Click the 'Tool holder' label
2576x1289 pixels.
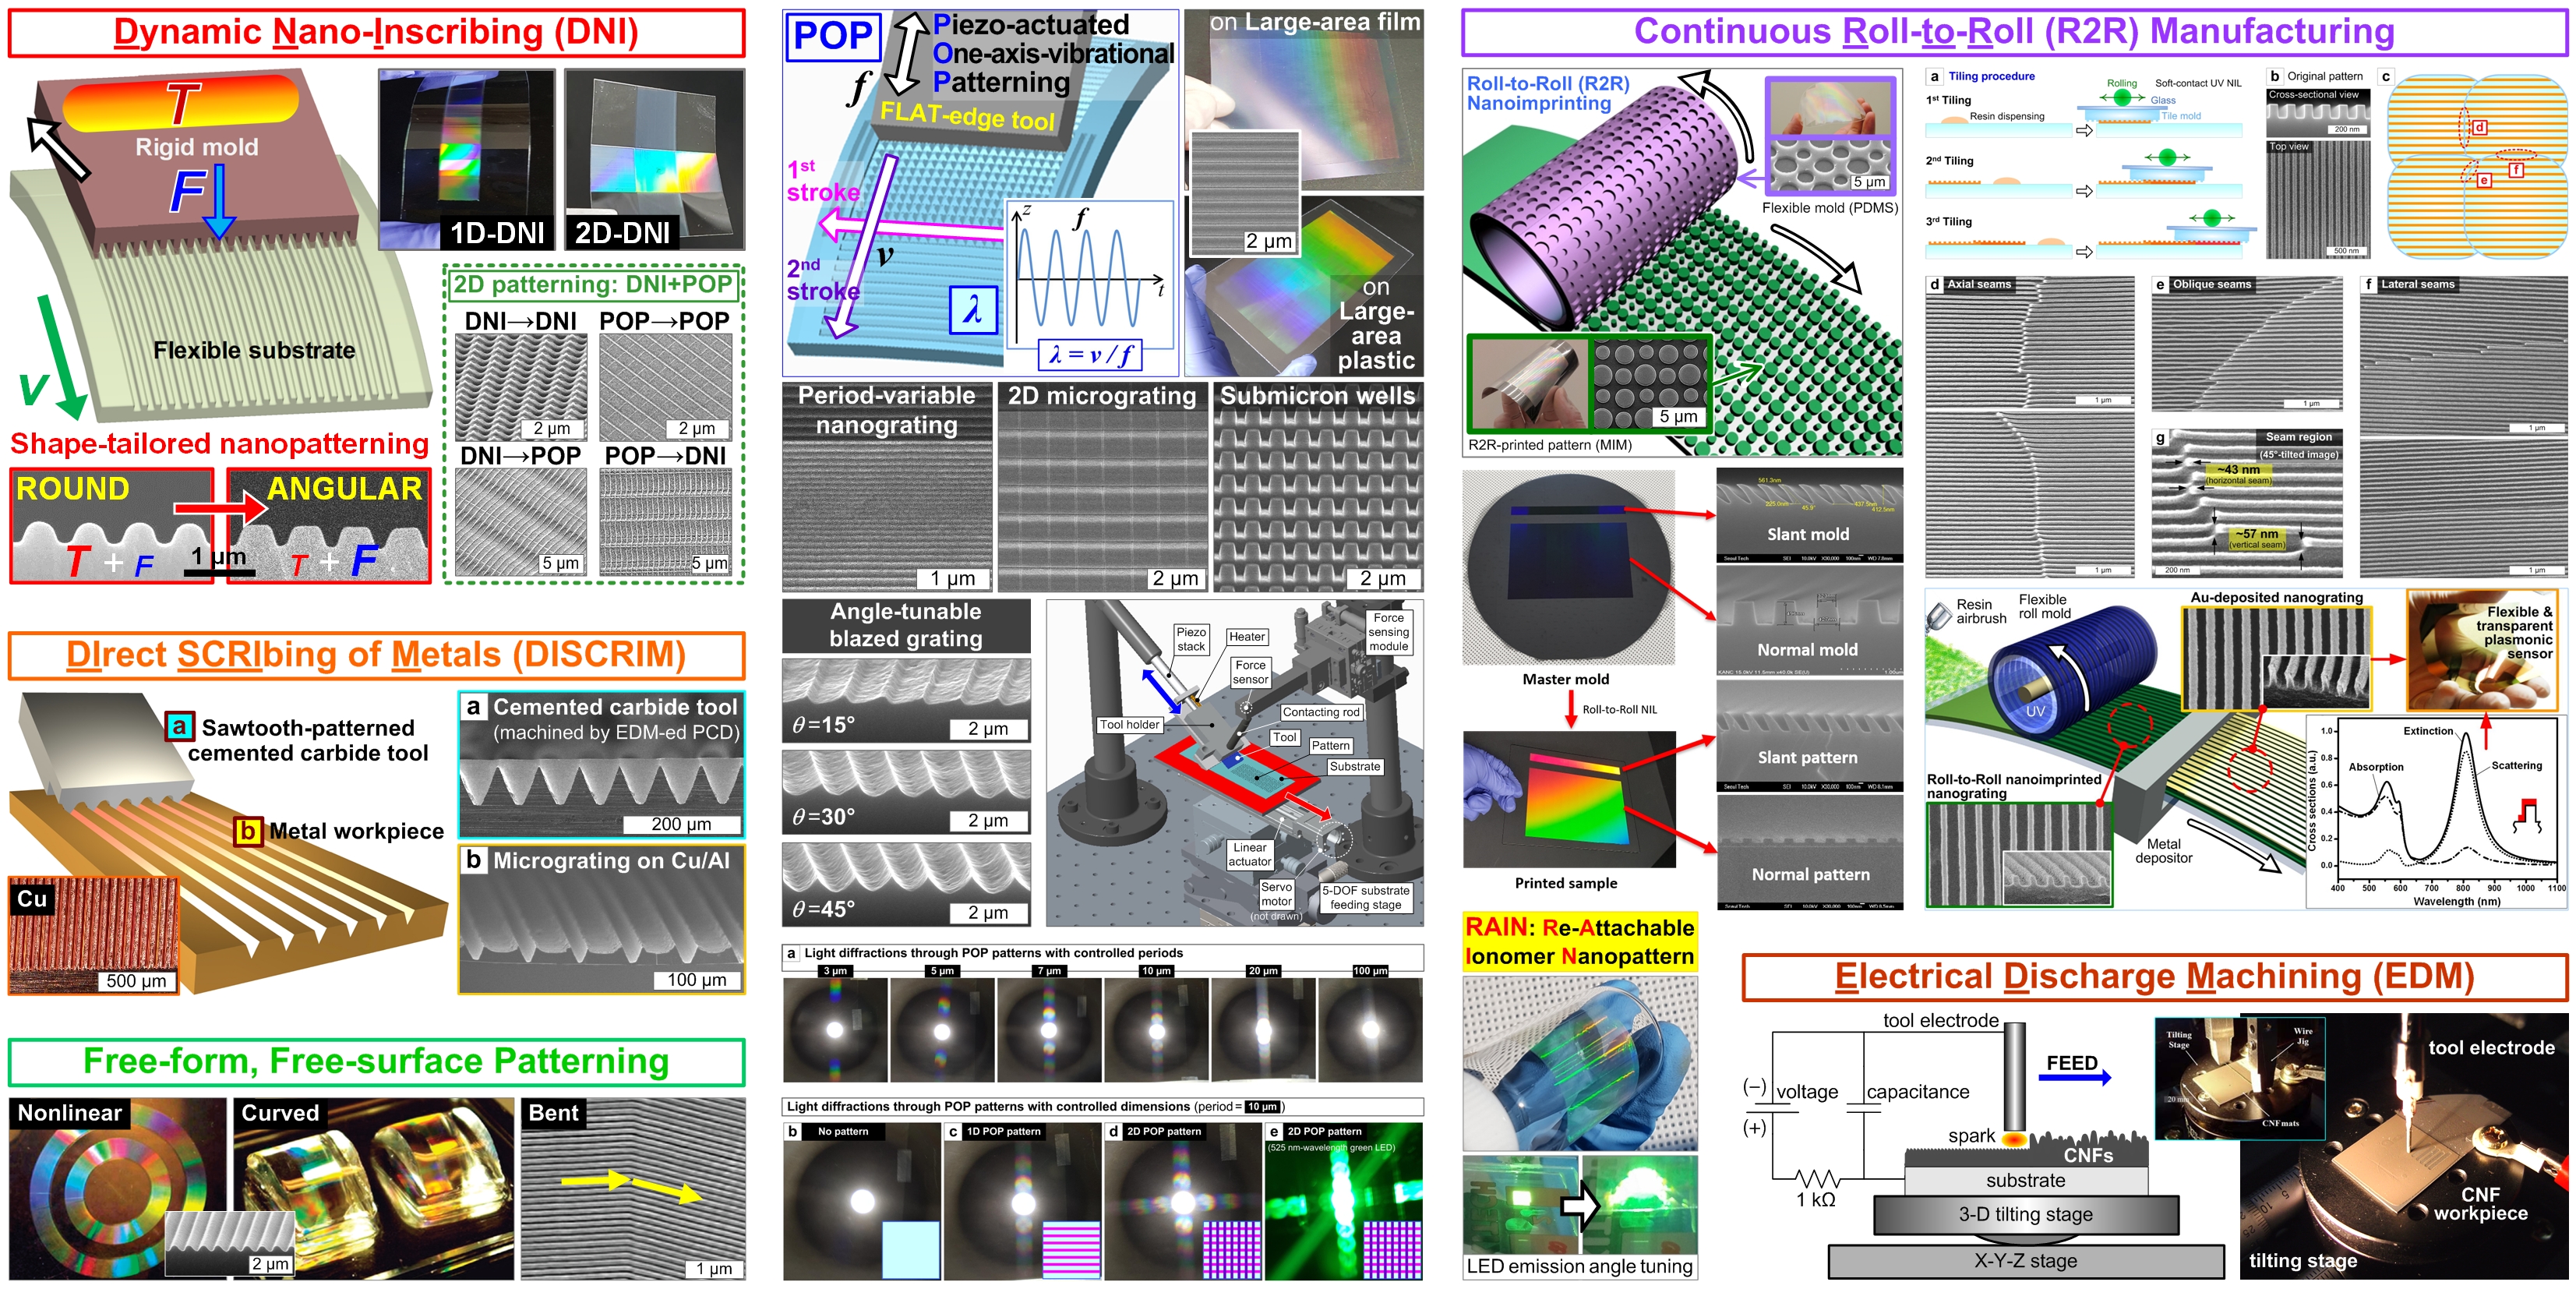pos(1129,725)
